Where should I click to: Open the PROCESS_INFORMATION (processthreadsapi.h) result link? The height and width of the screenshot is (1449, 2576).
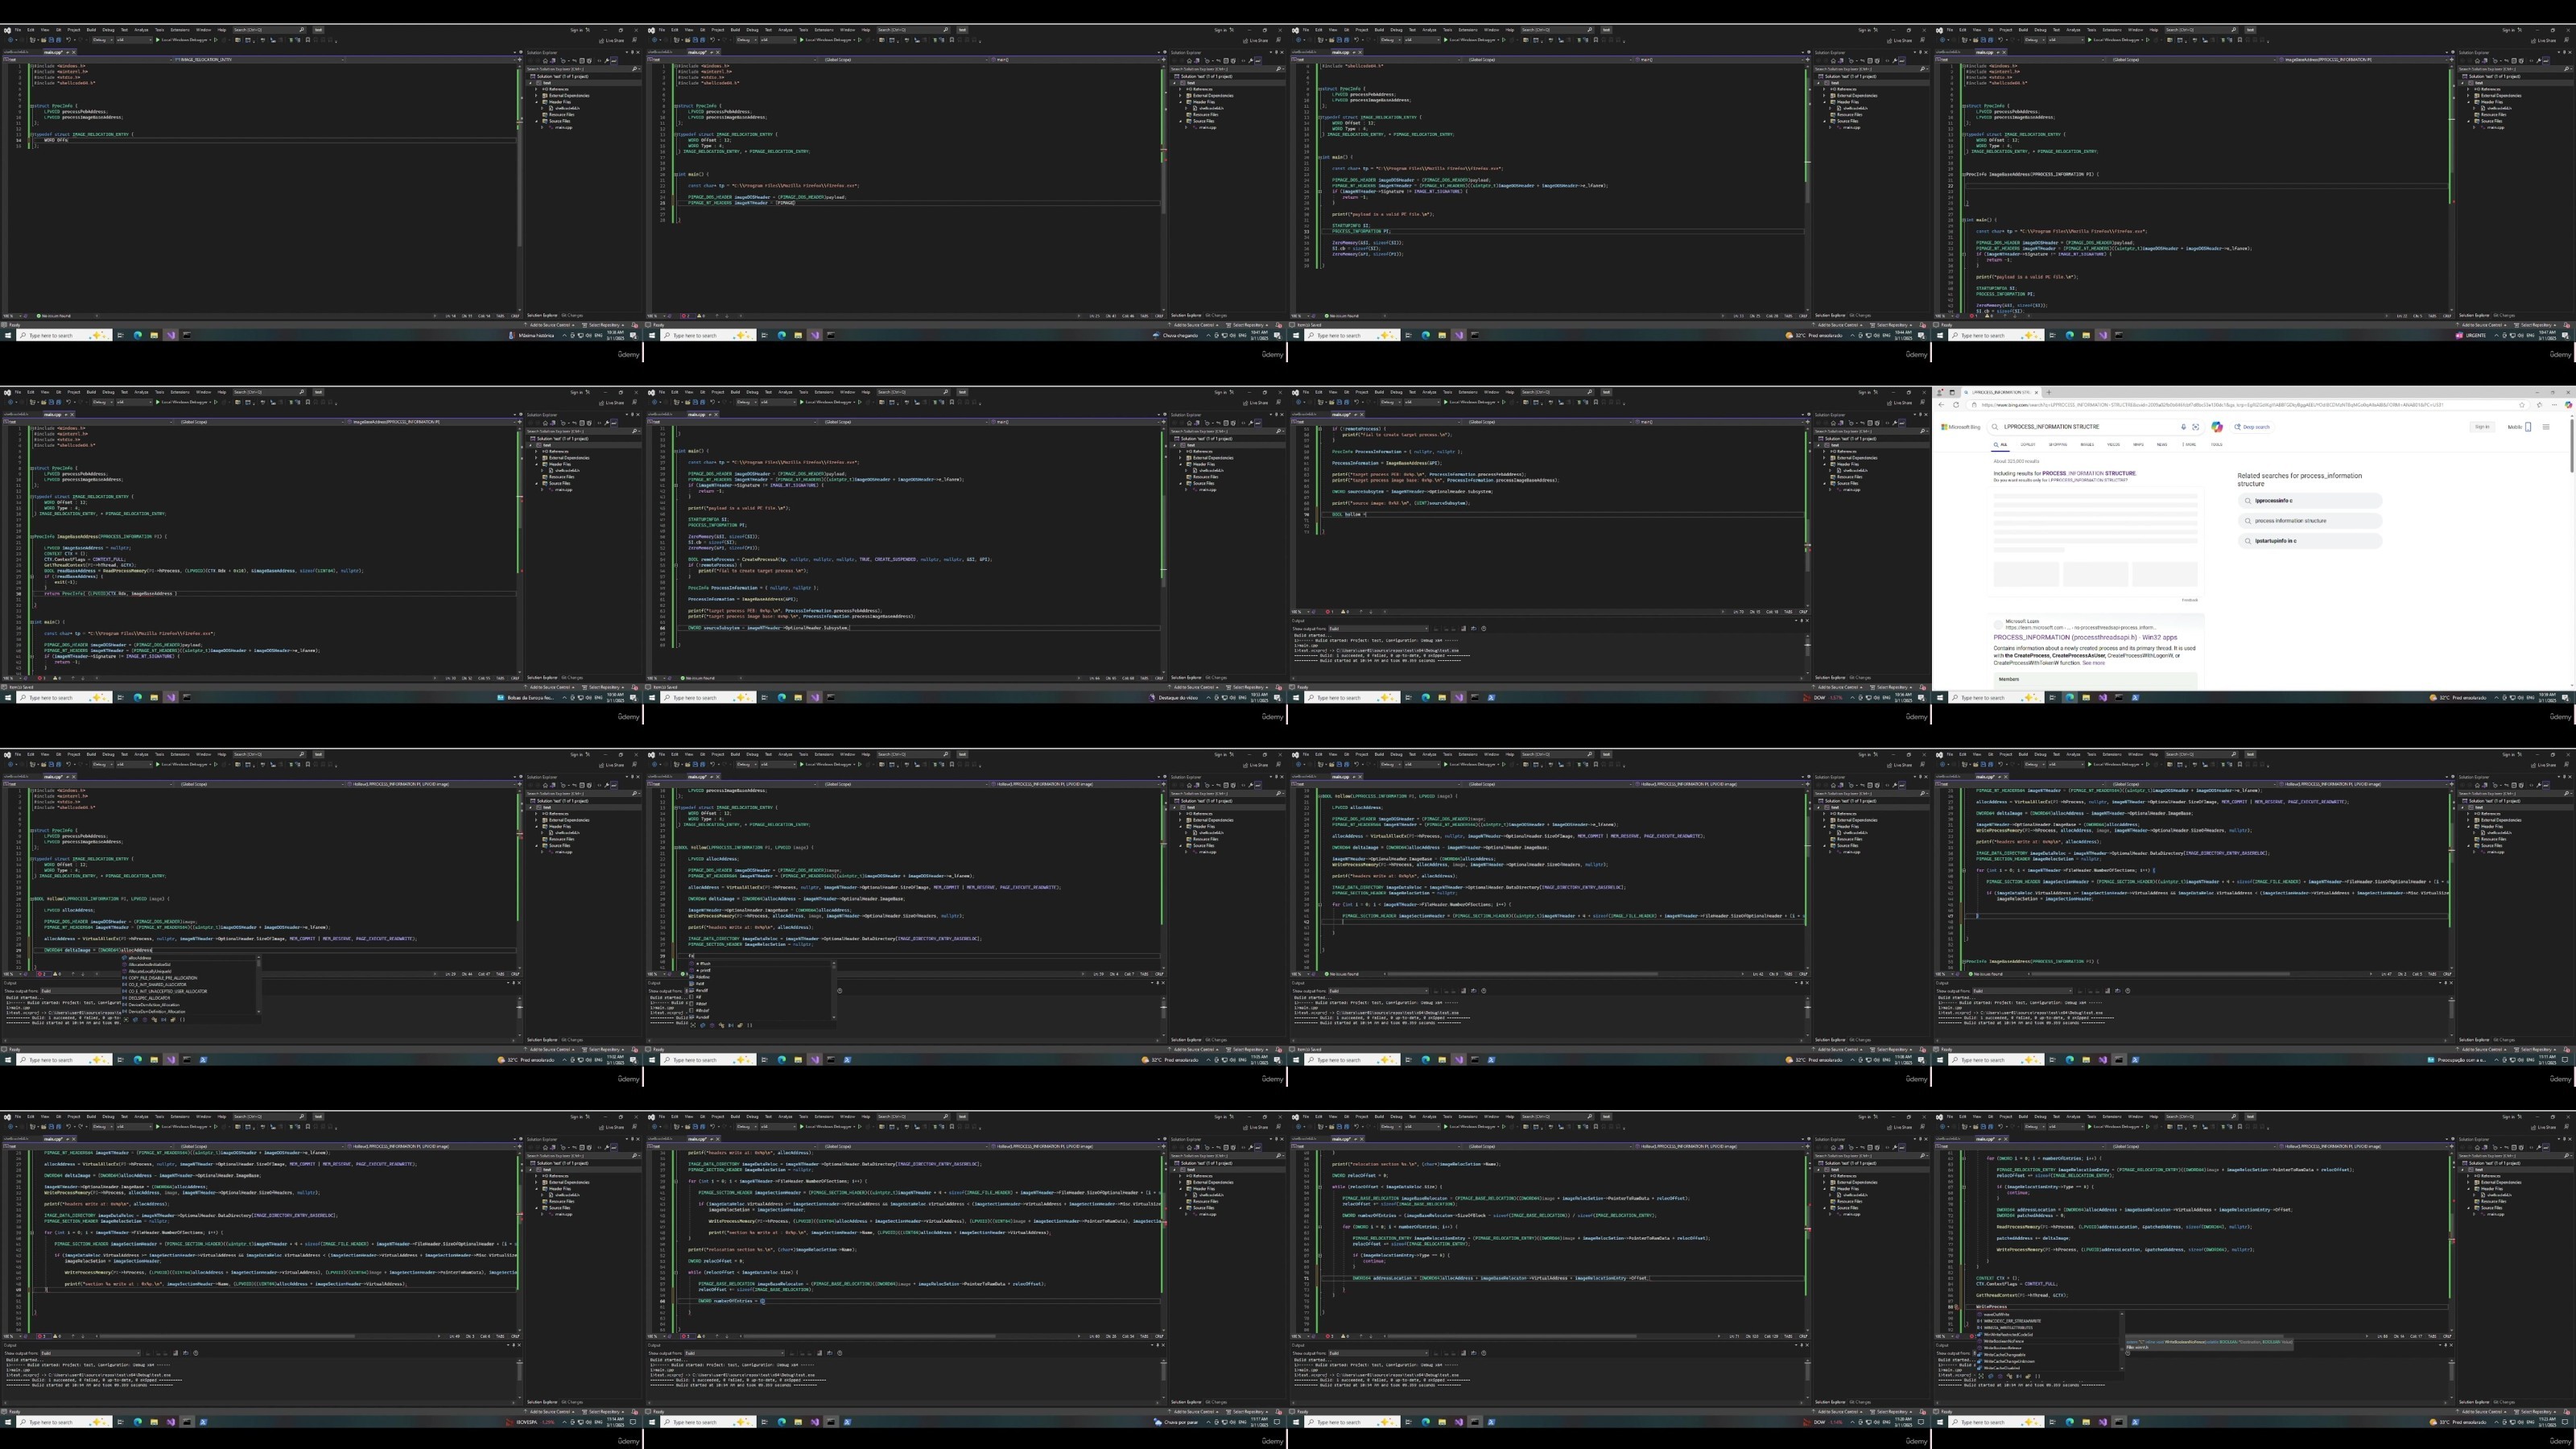point(2085,638)
